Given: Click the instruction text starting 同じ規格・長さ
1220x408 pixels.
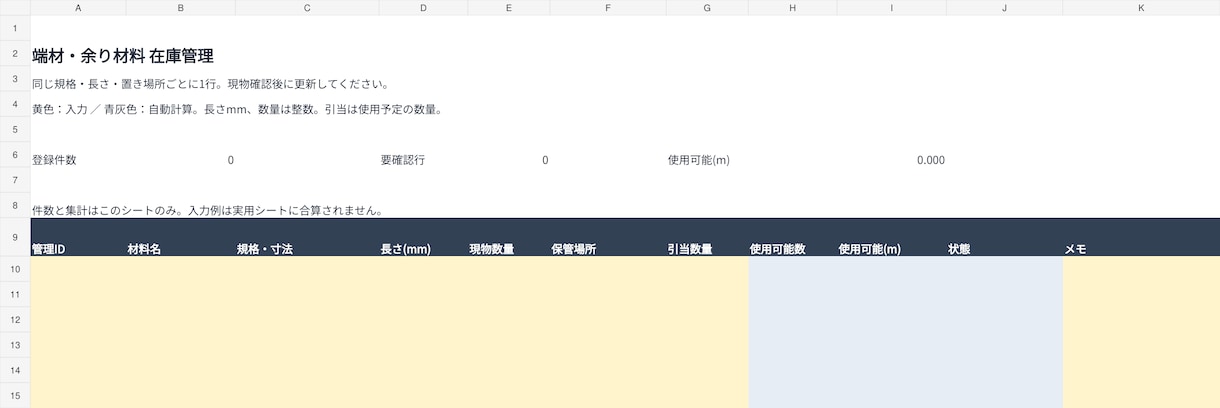Looking at the screenshot, I should click(x=210, y=84).
